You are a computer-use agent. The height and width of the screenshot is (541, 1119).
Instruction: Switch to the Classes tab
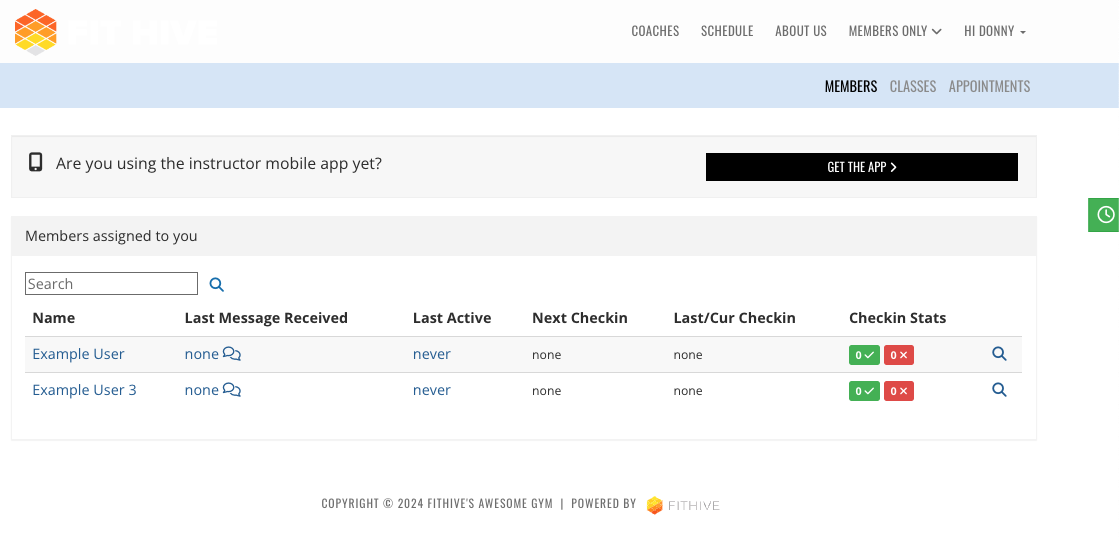coord(913,86)
